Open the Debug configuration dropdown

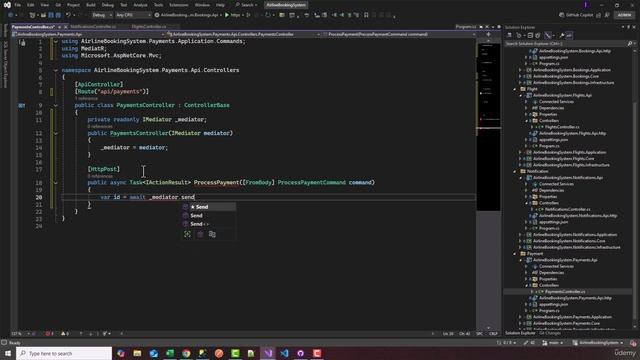(102, 15)
